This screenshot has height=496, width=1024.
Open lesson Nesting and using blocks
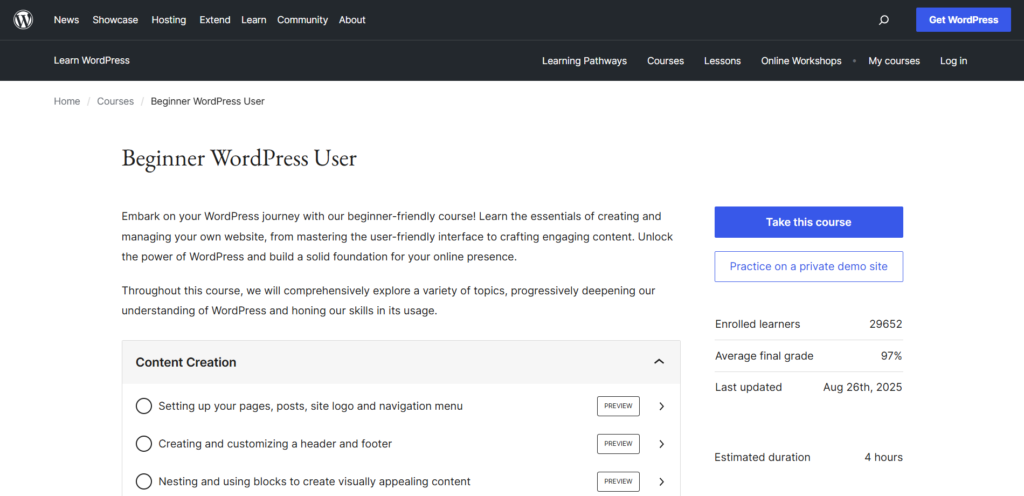pyautogui.click(x=314, y=482)
